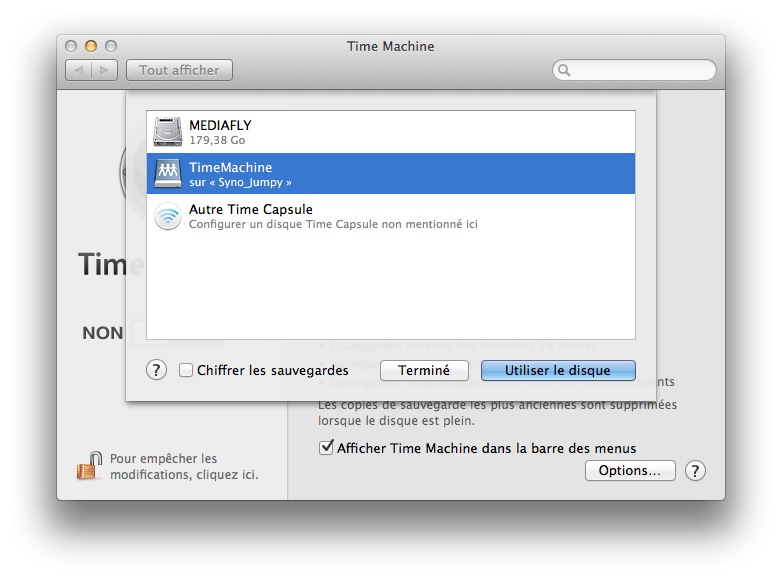Click the search magnifier icon
Screen dimensions: 782x579
pos(564,70)
